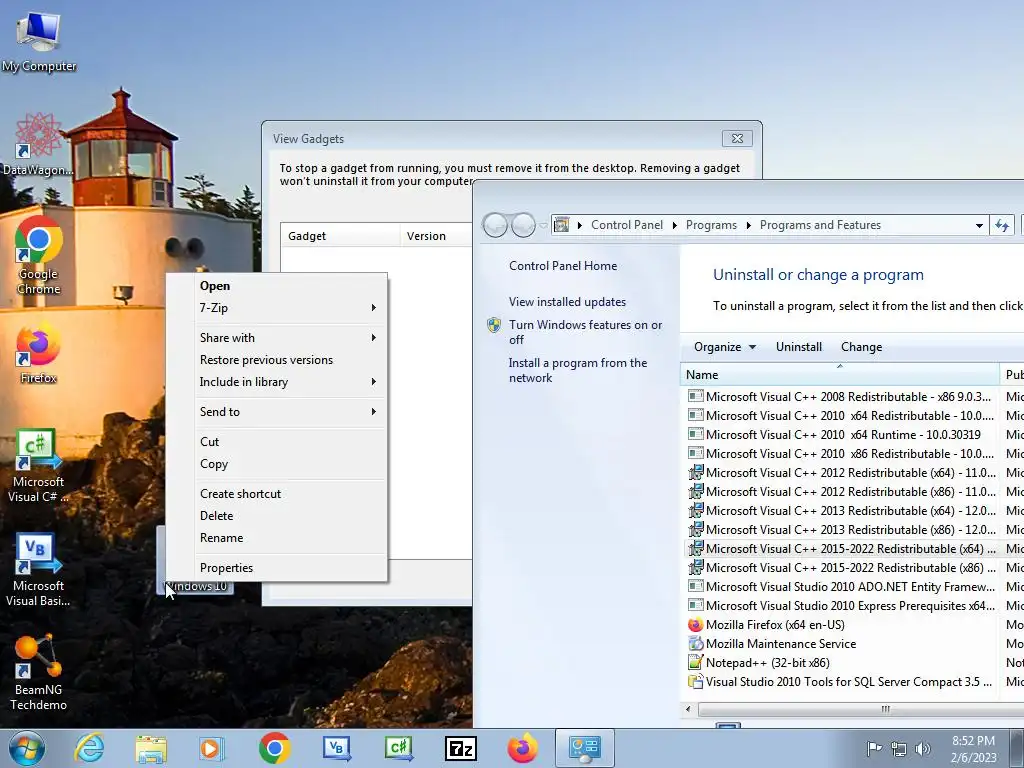The height and width of the screenshot is (768, 1024).
Task: Click the Action Center flag tray icon
Action: (x=874, y=748)
